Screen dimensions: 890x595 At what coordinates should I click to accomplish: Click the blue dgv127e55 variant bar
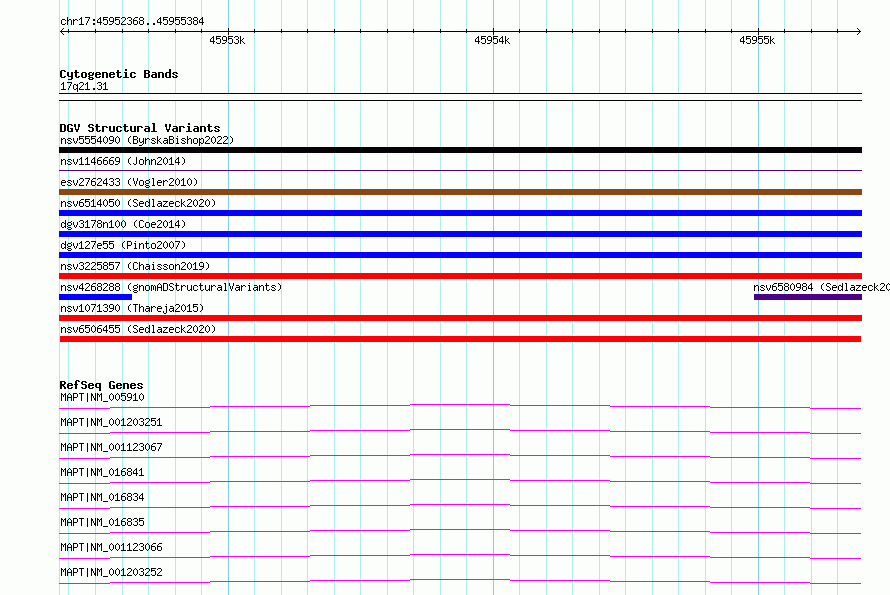coord(460,255)
